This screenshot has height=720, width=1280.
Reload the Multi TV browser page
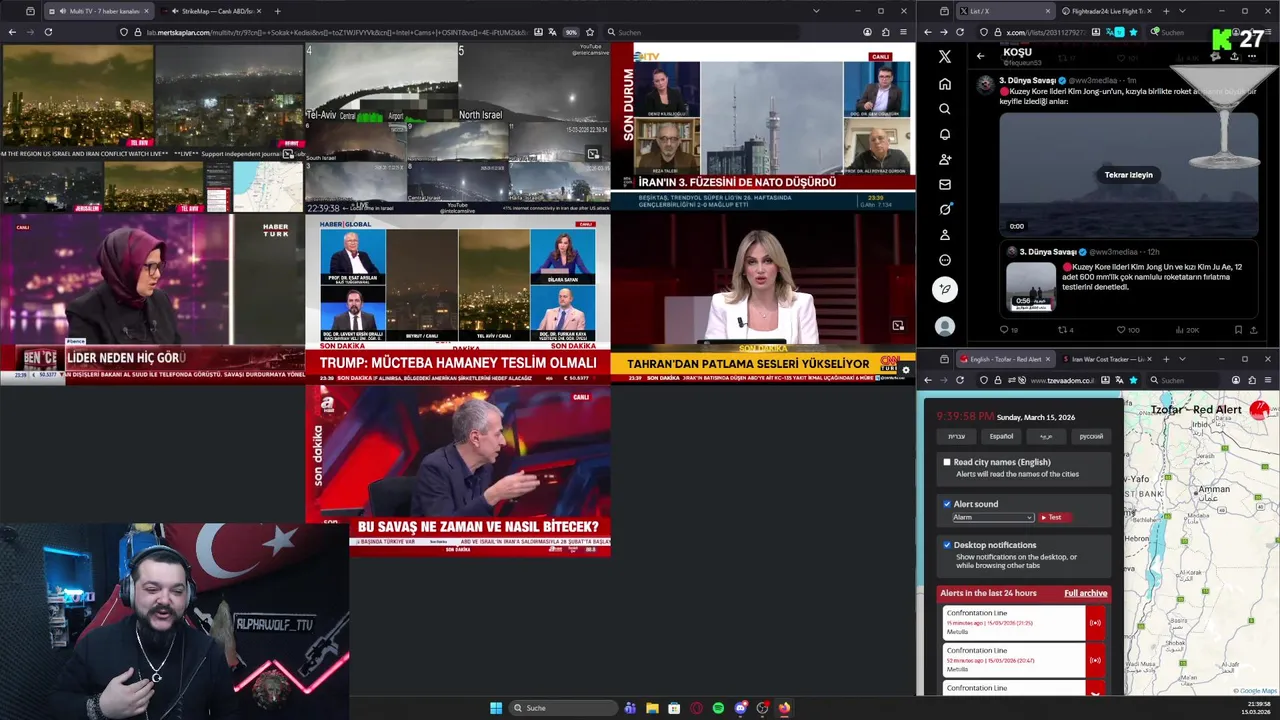click(47, 32)
